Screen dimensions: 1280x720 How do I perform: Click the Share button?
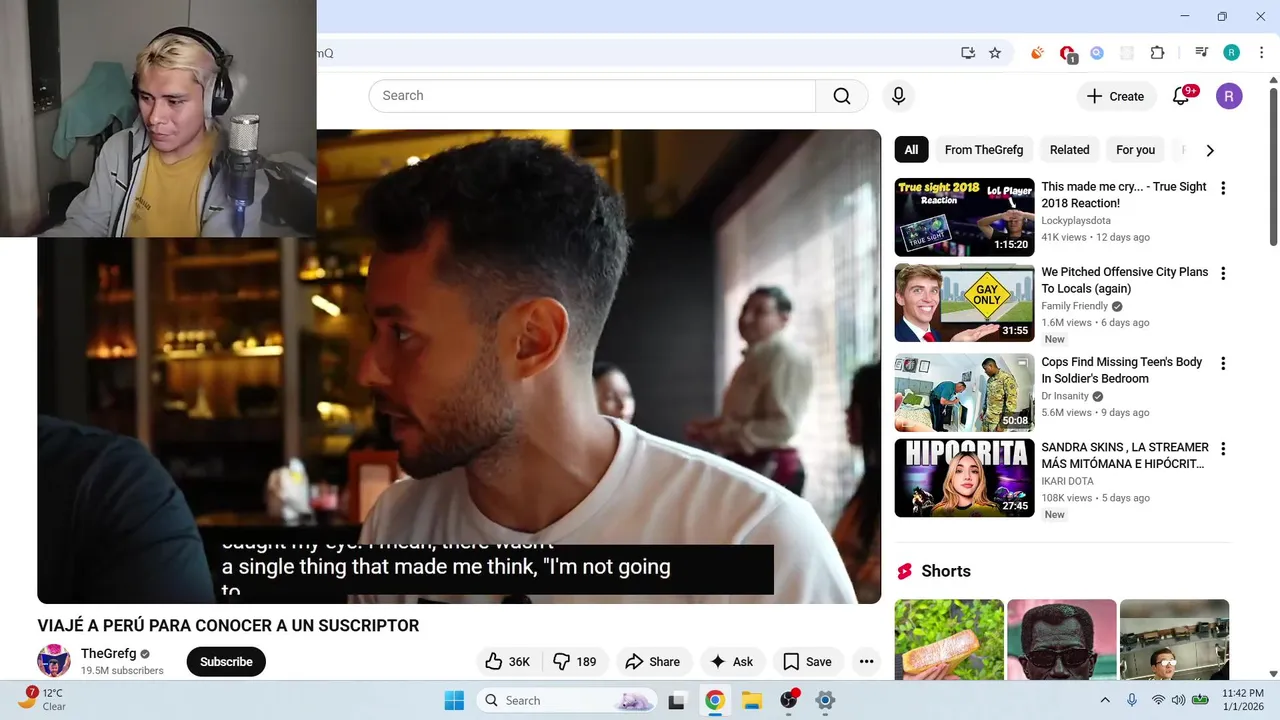click(653, 661)
